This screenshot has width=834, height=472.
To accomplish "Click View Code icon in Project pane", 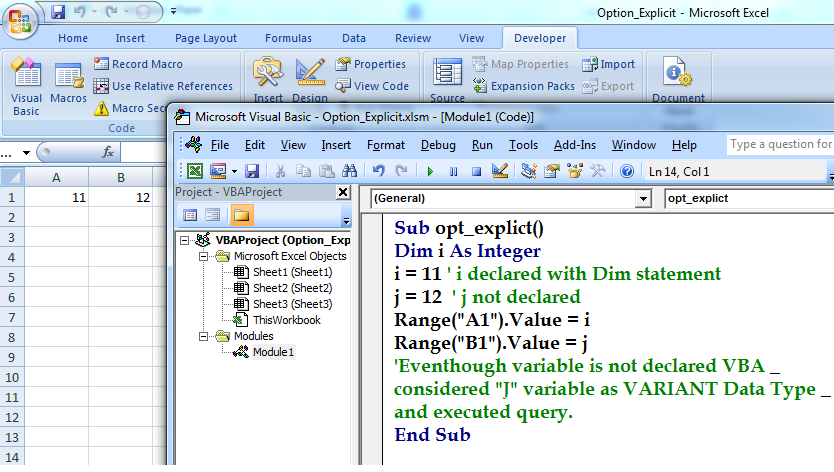I will 190,215.
